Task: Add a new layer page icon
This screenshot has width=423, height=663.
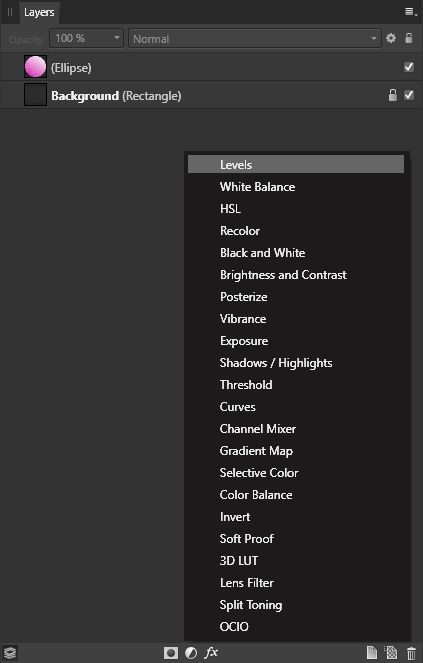Action: click(x=371, y=653)
